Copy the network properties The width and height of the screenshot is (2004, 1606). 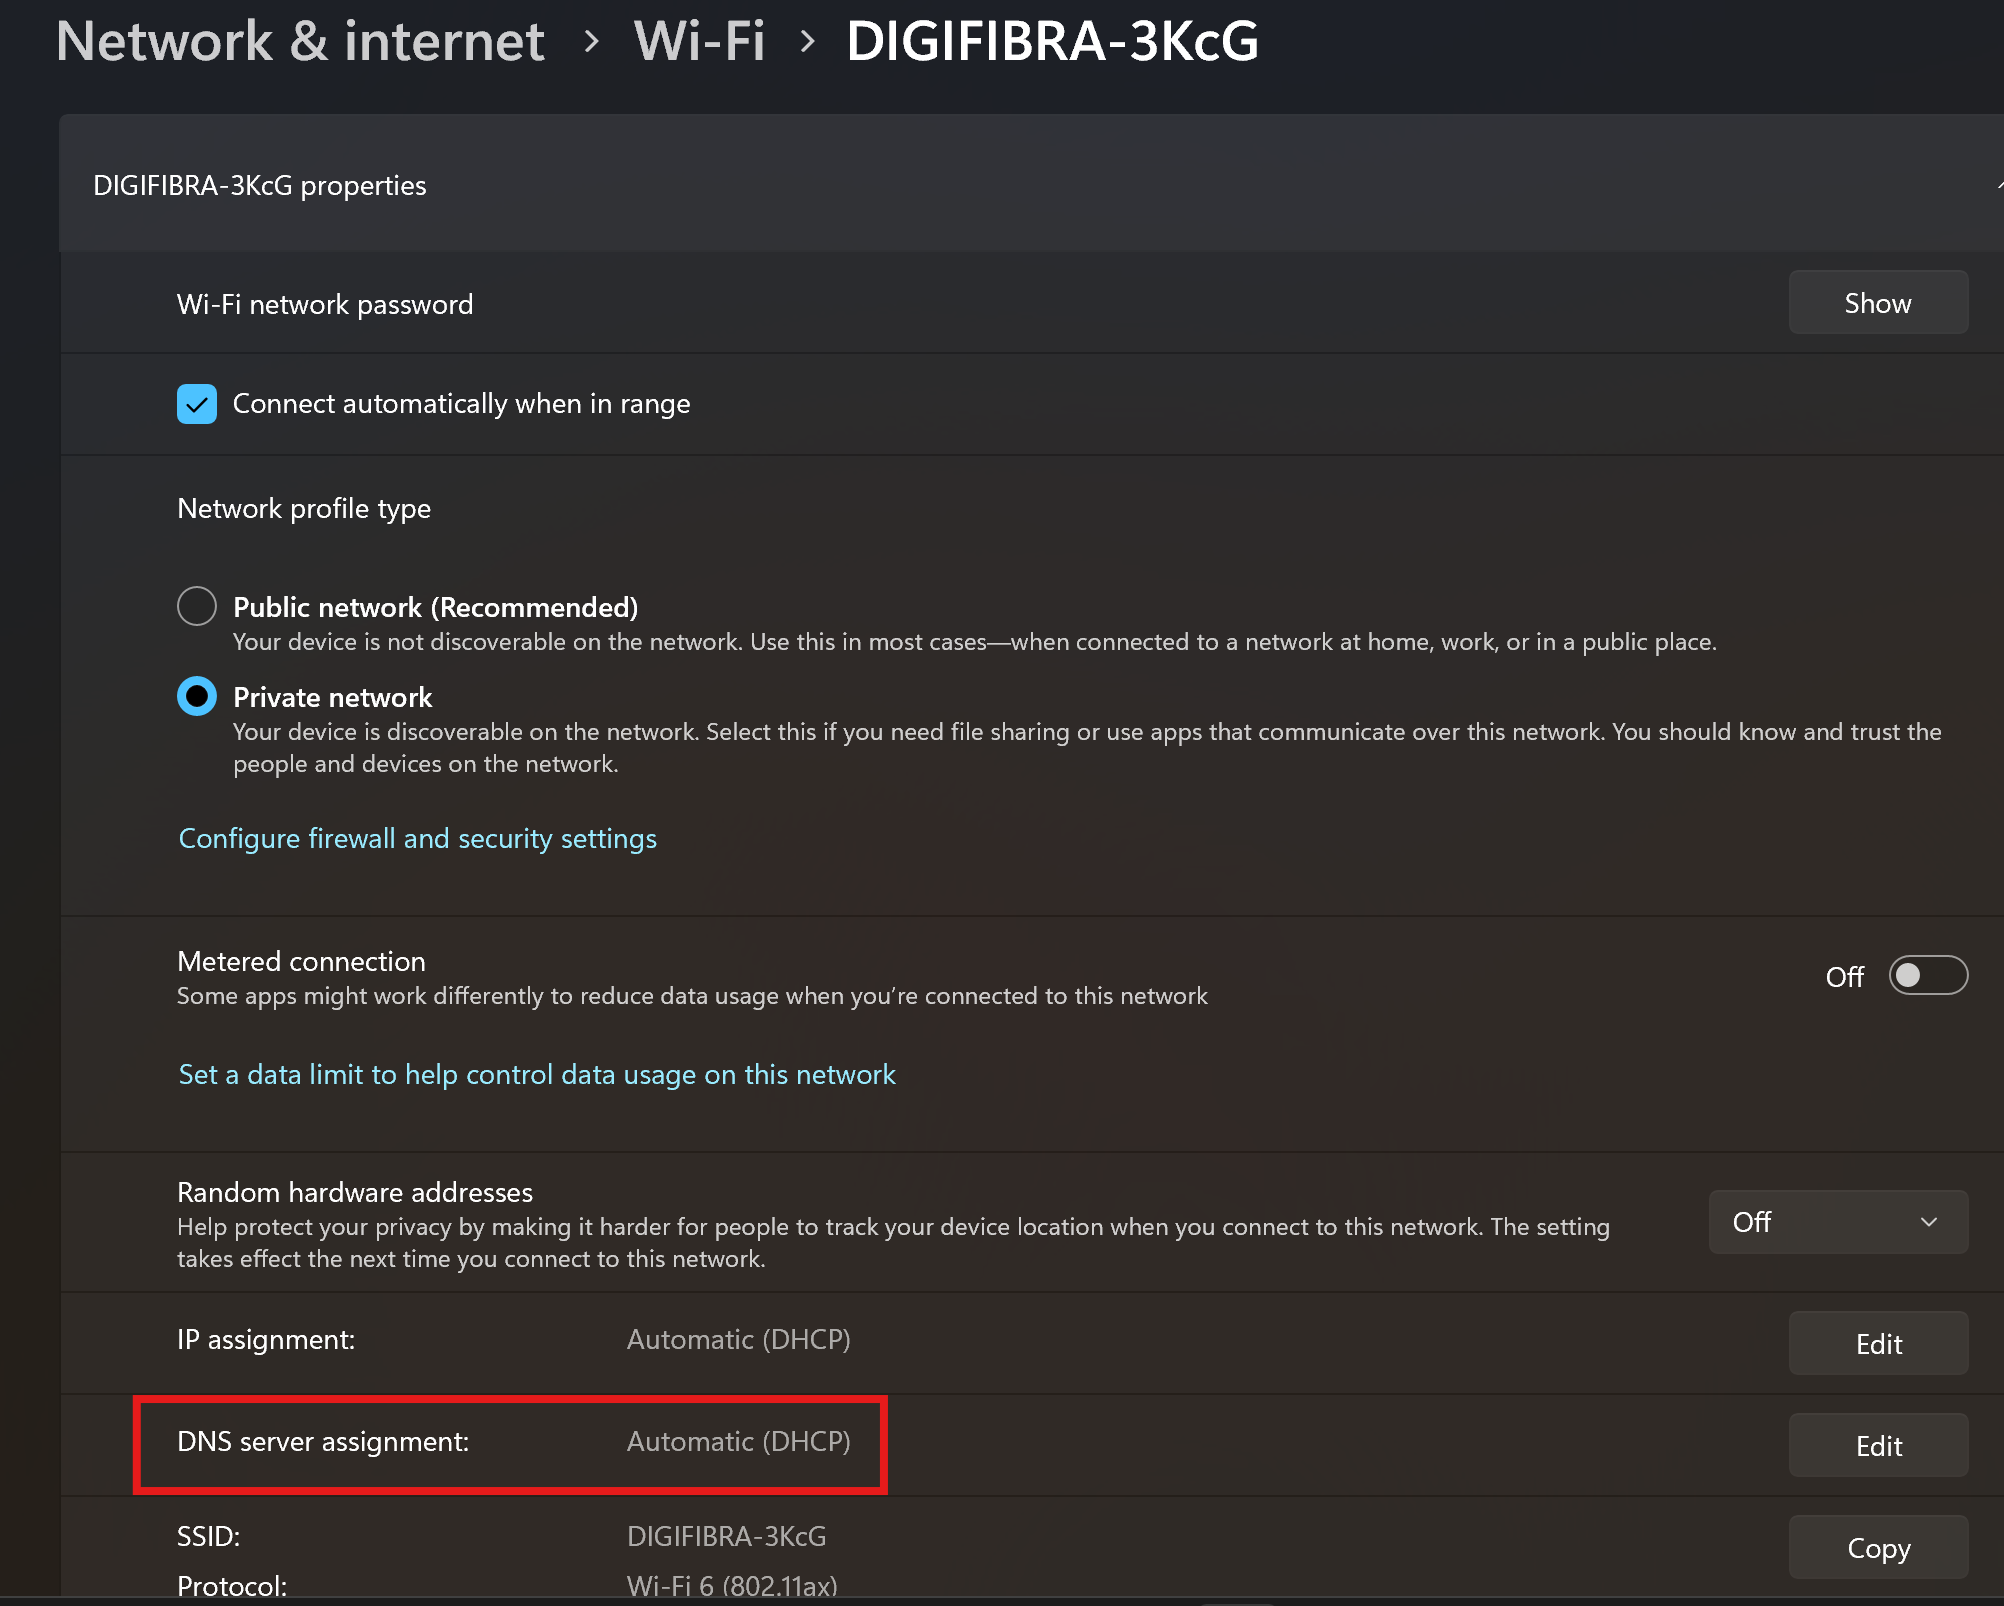(x=1877, y=1548)
